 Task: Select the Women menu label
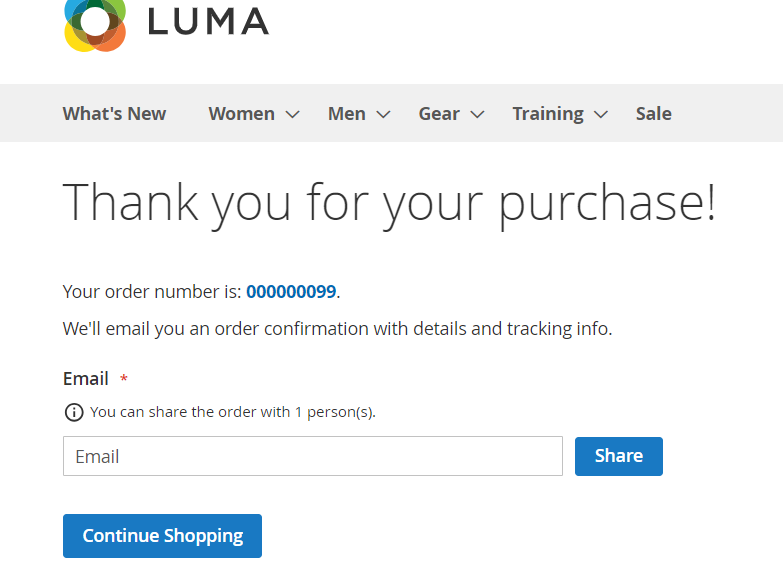click(x=241, y=114)
